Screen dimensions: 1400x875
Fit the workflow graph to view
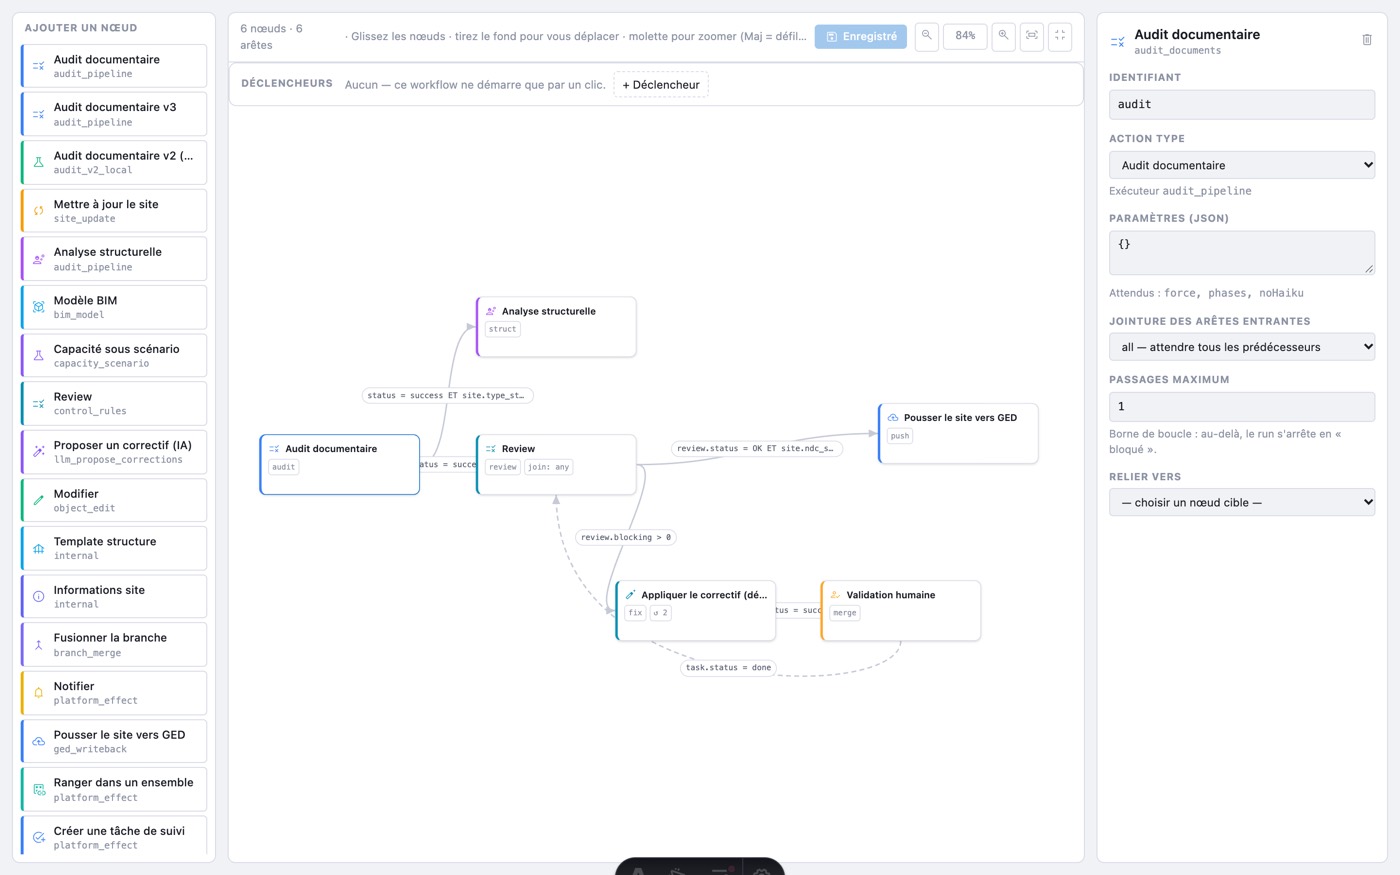pyautogui.click(x=1032, y=36)
